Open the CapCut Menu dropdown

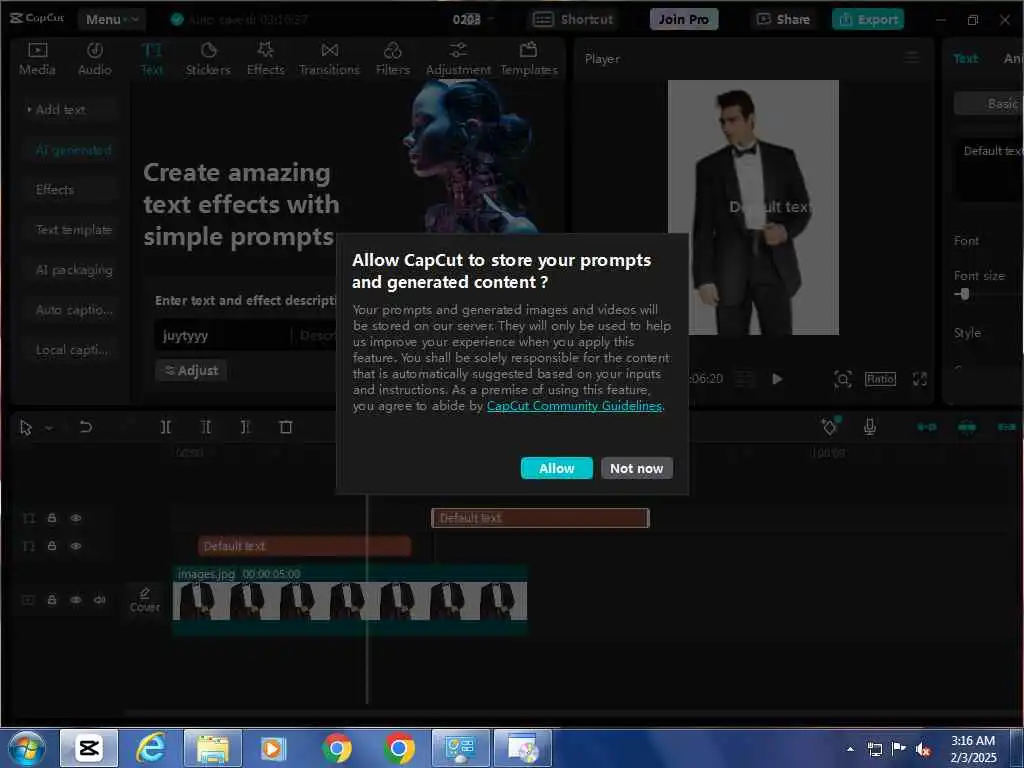(x=112, y=20)
